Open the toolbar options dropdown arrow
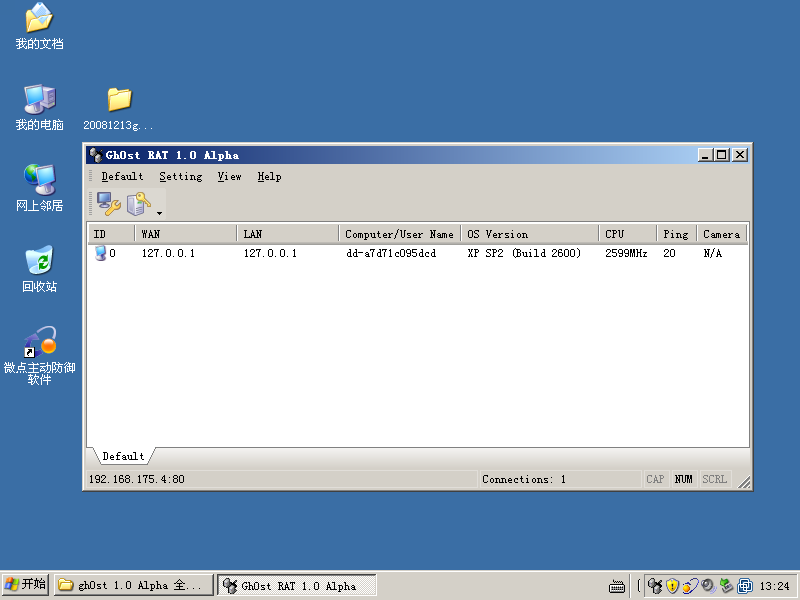800x600 pixels. coord(159,213)
